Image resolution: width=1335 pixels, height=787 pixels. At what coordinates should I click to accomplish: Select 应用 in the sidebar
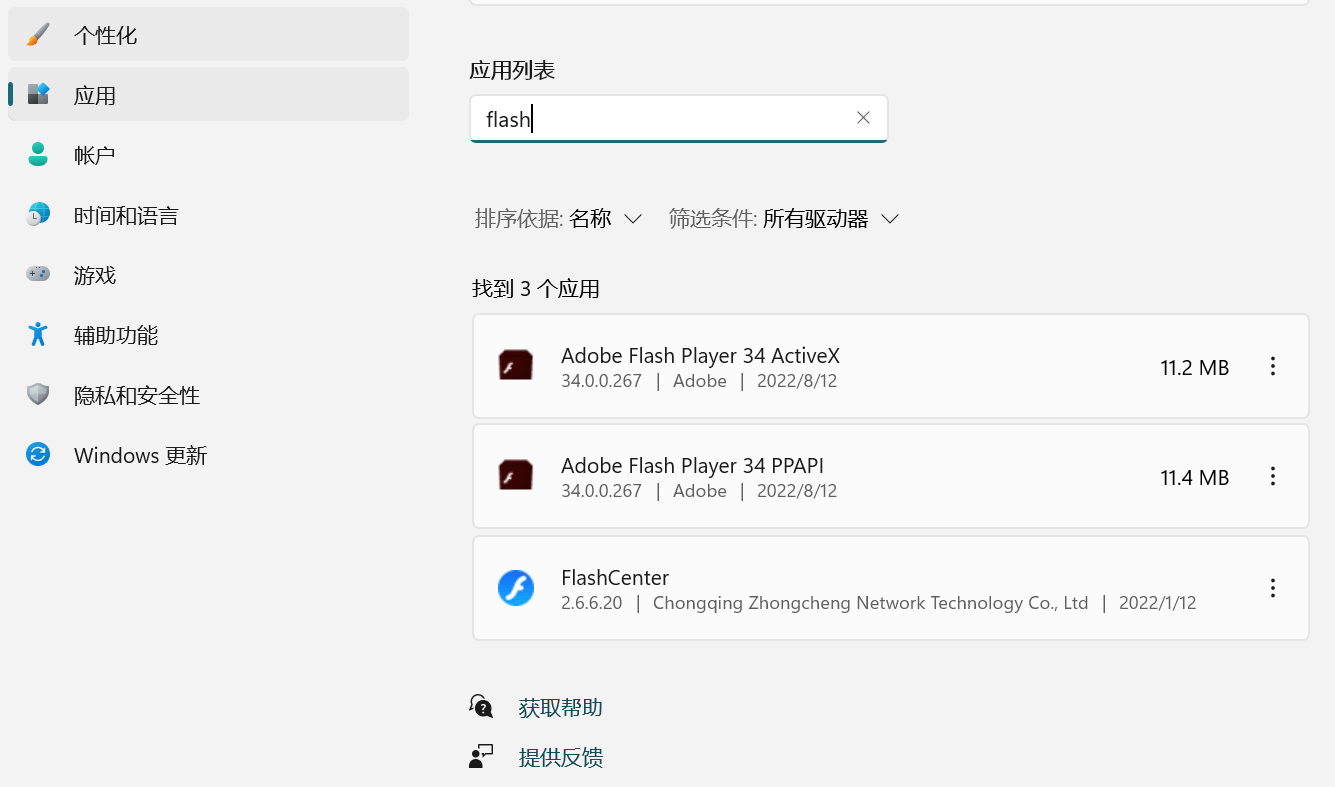coord(208,95)
